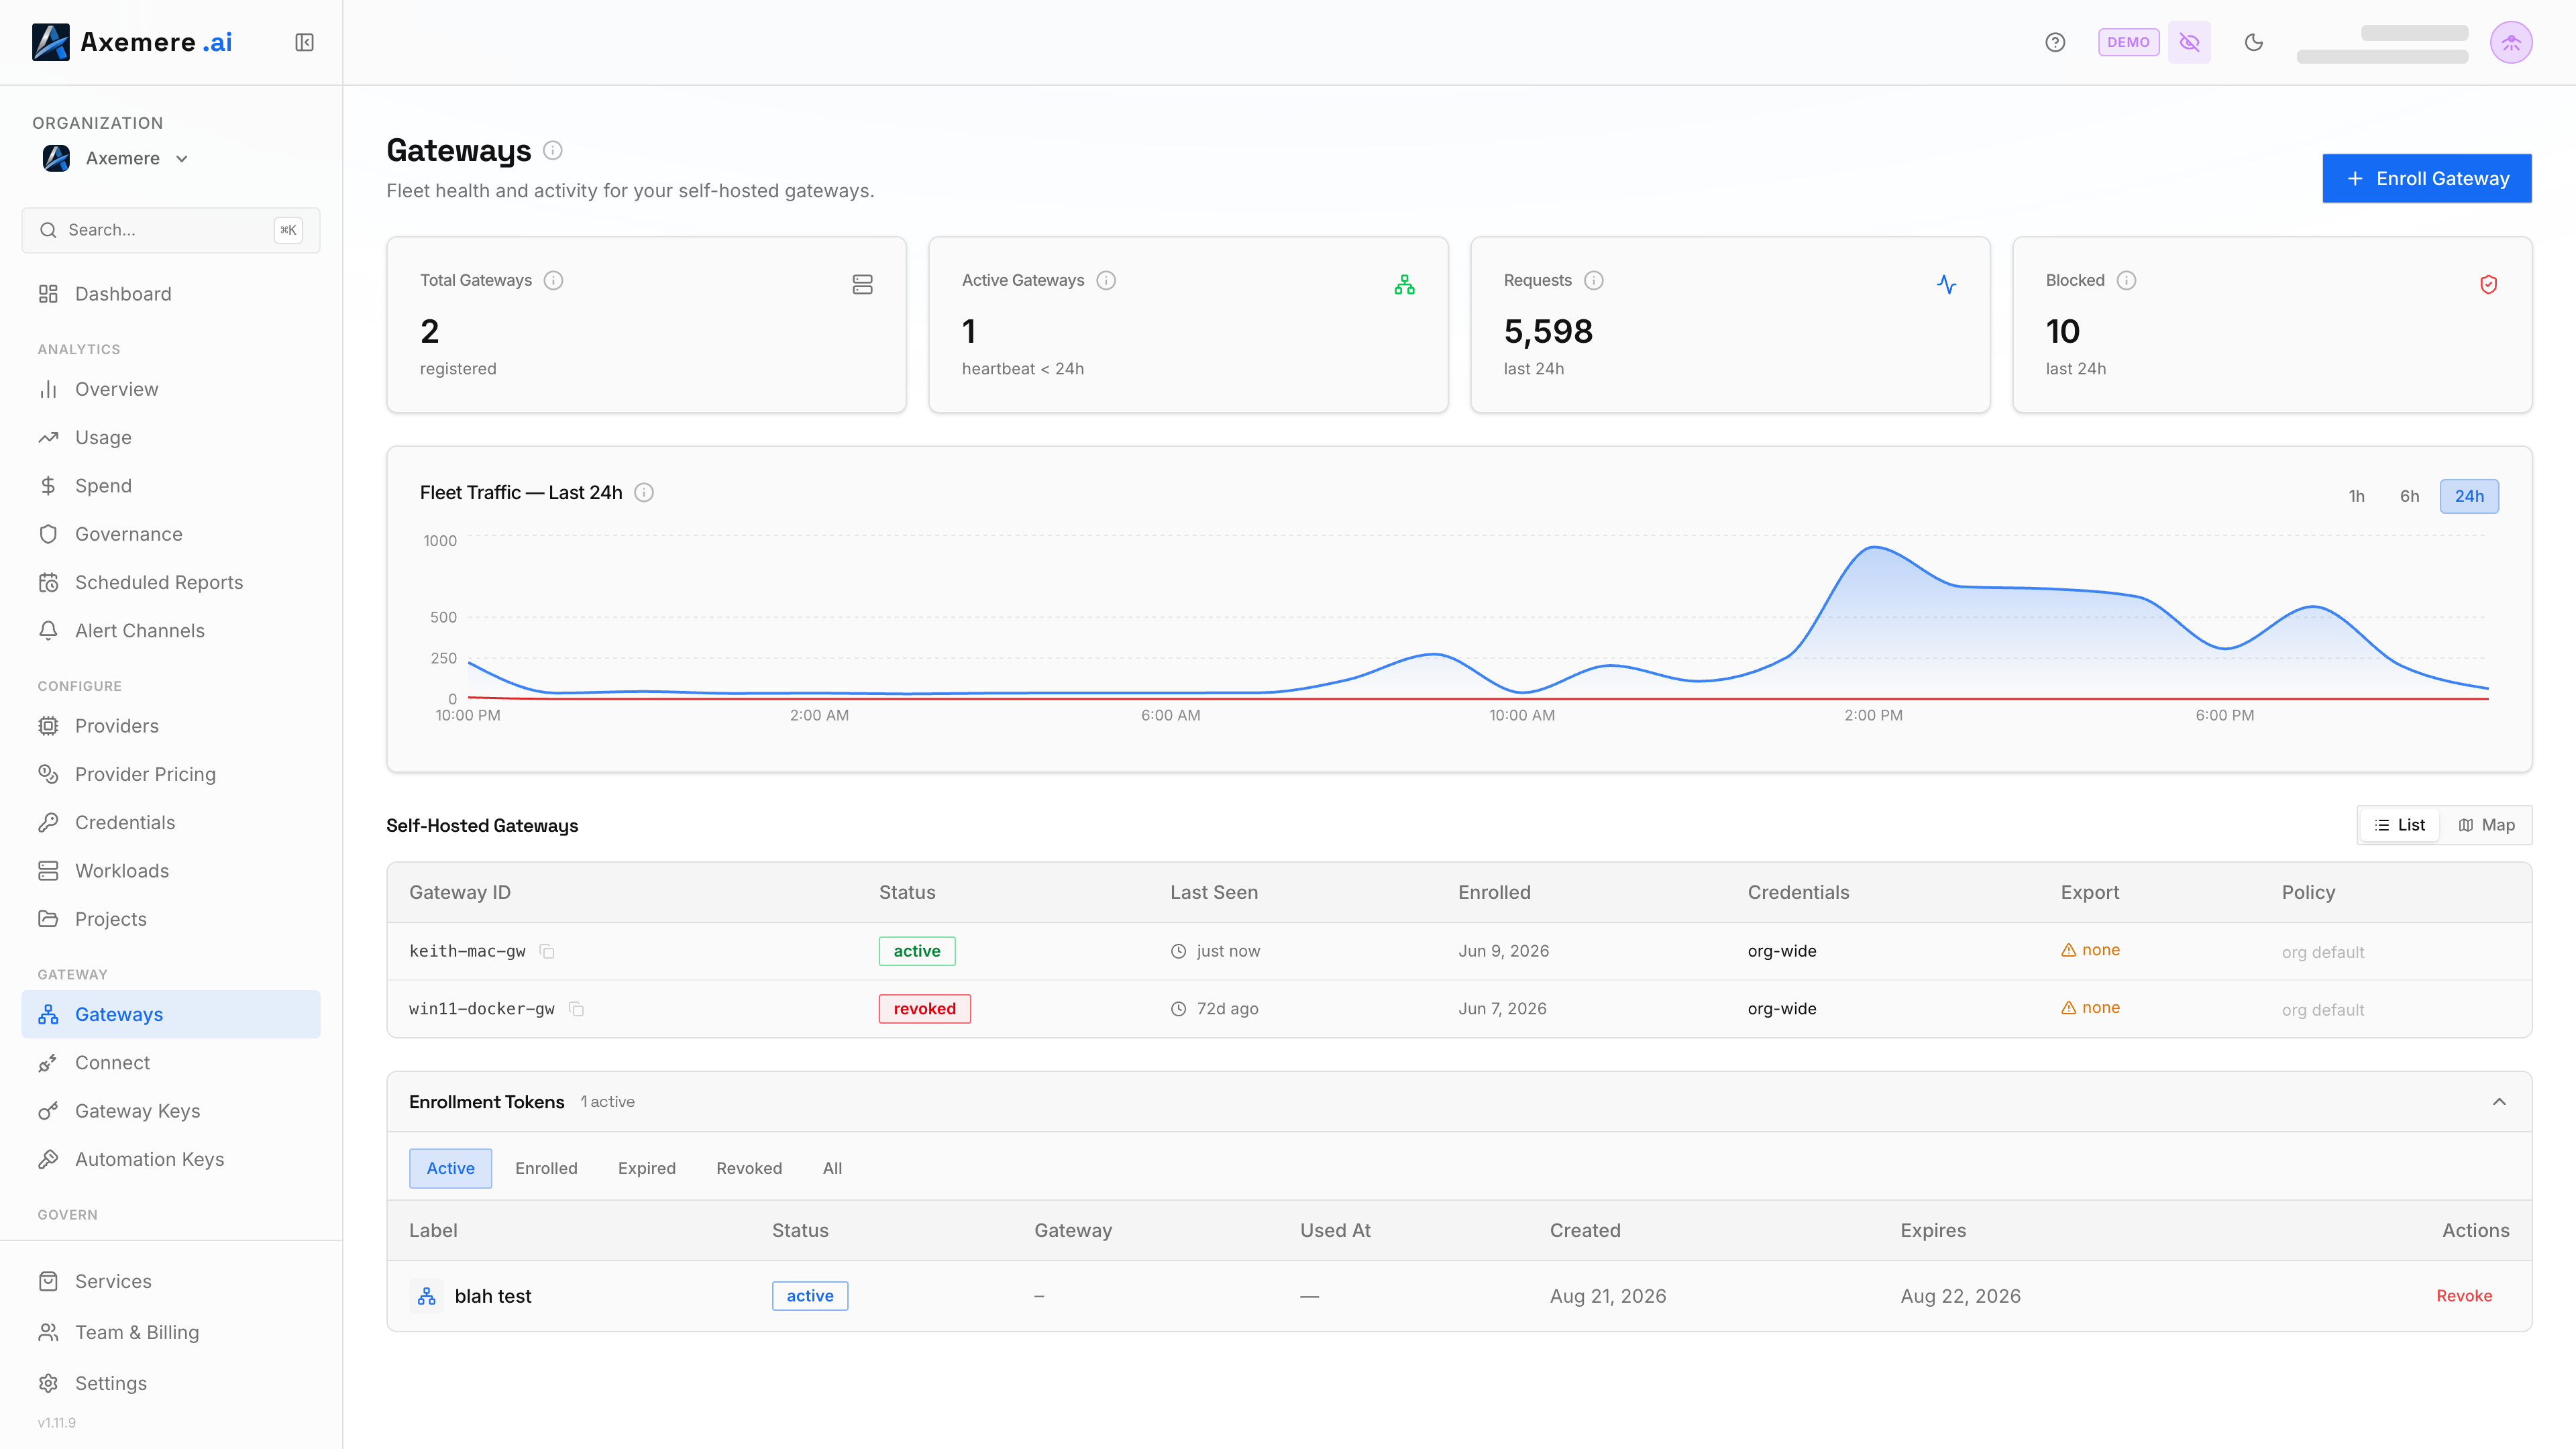2576x1449 pixels.
Task: Click the Blocked info icon
Action: click(x=2127, y=280)
